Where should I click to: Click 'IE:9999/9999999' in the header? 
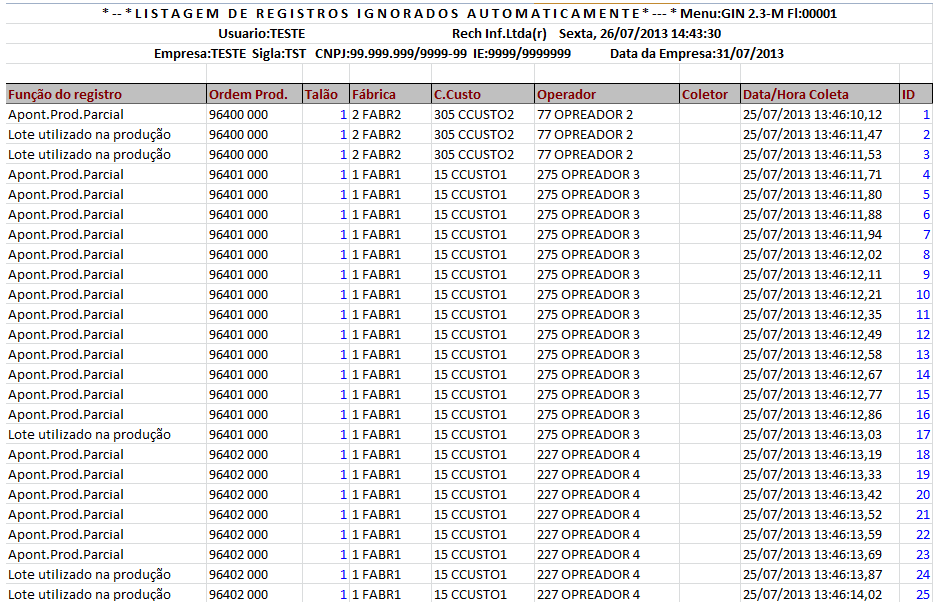pyautogui.click(x=522, y=54)
